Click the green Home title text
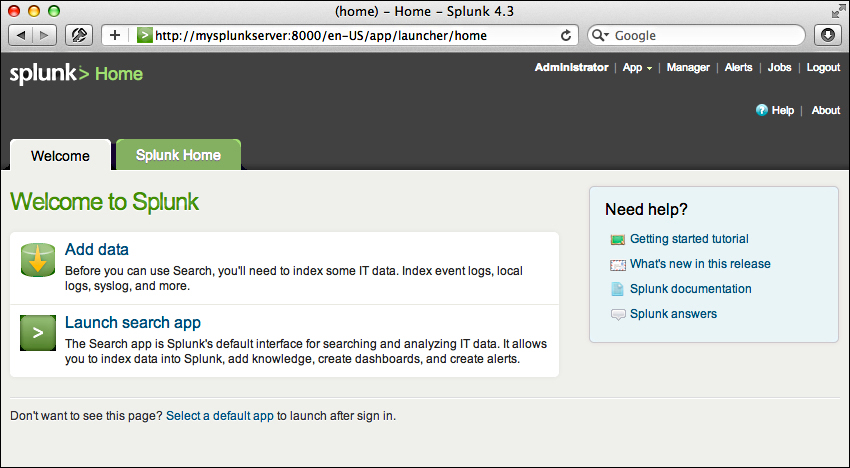 point(119,74)
